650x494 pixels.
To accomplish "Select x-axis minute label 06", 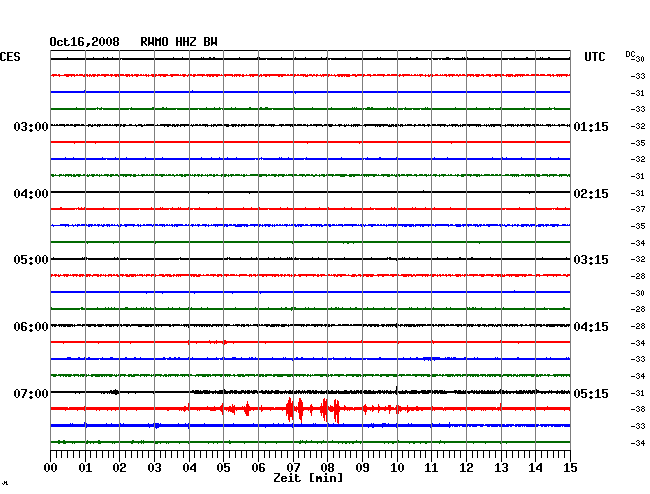I will (258, 467).
